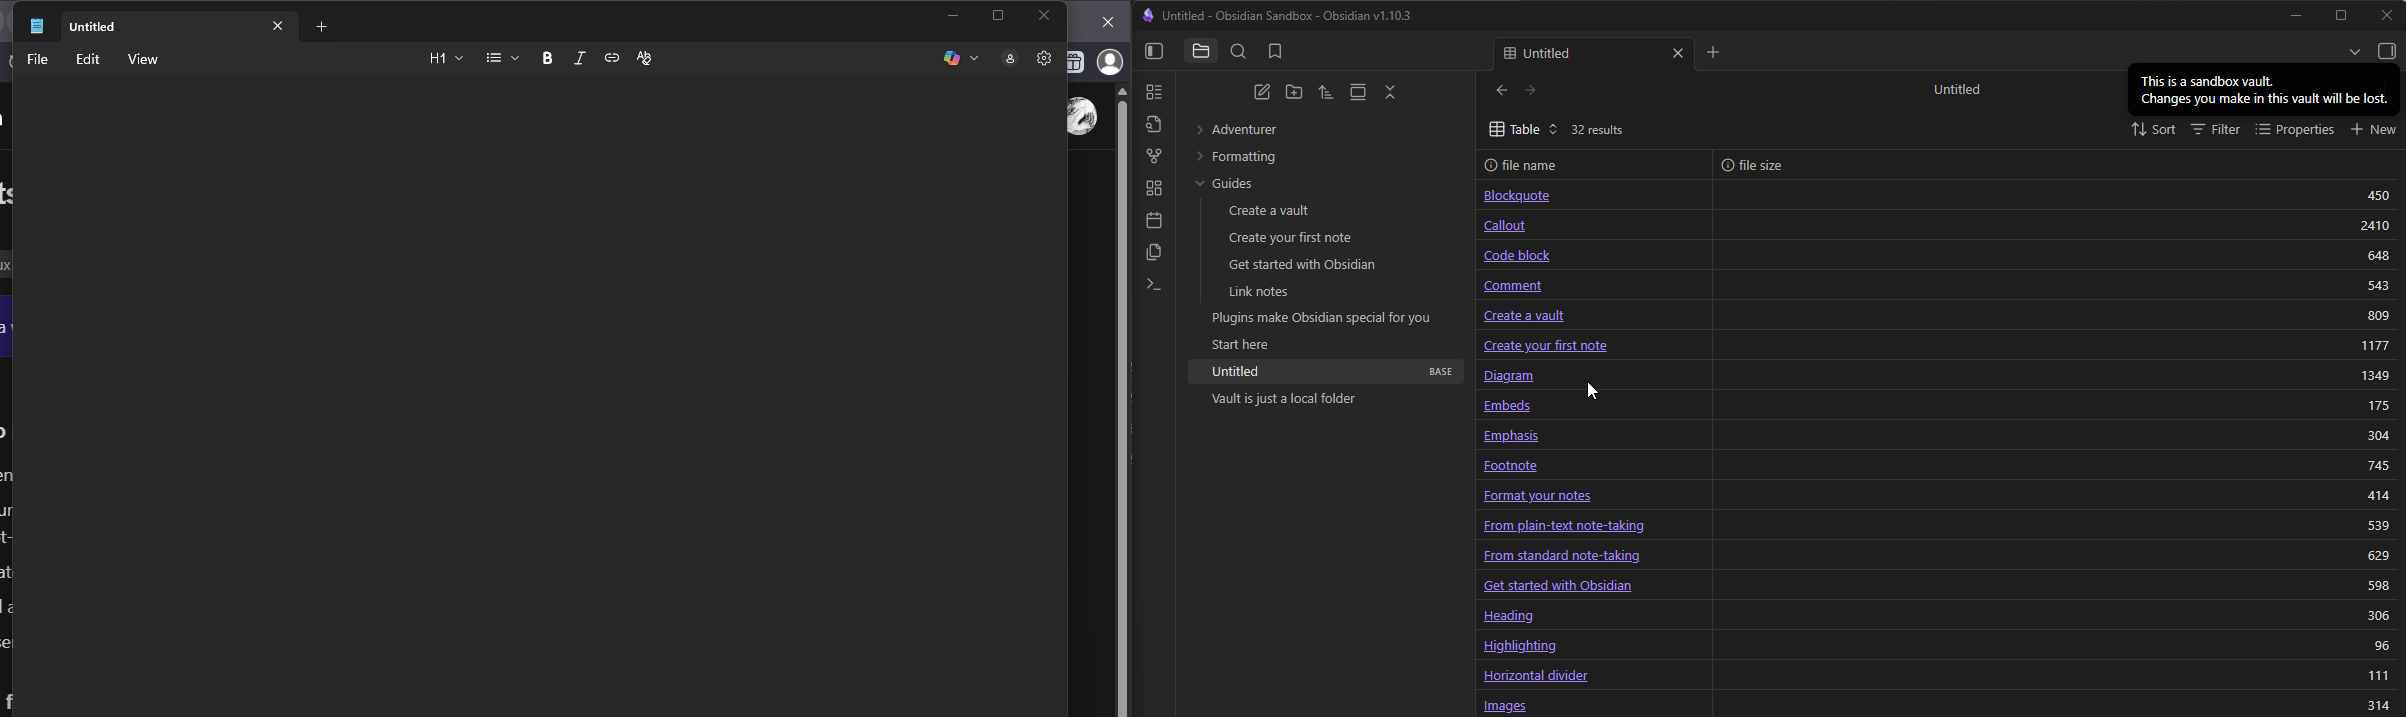Open the H1 heading dropdown in Notepad
Viewport: 2406px width, 717px height.
point(446,59)
